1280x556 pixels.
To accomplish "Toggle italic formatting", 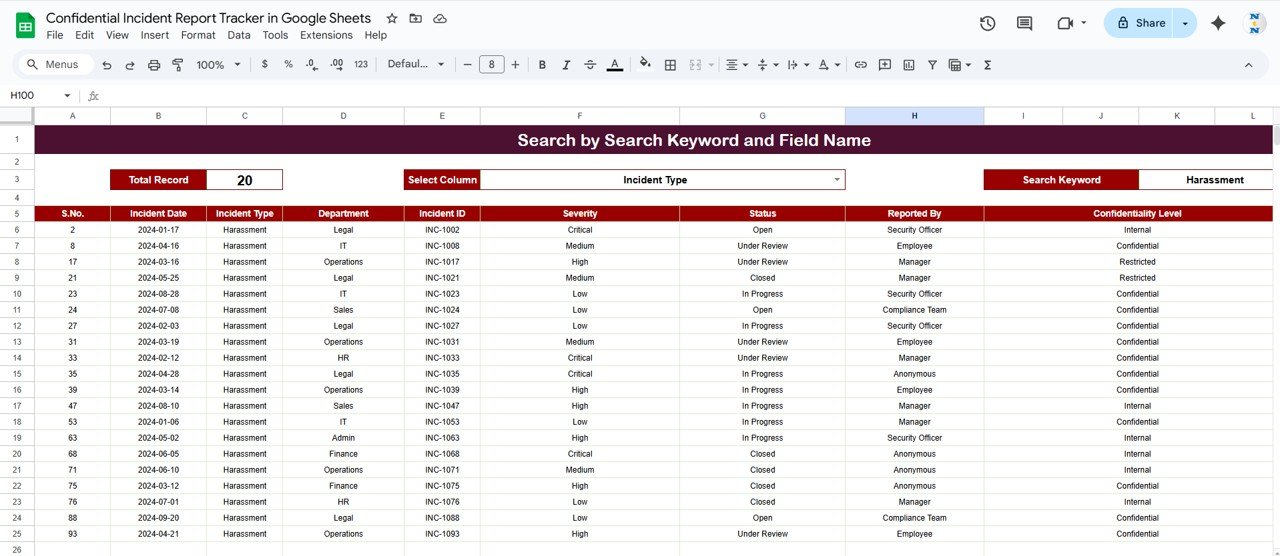I will (566, 65).
